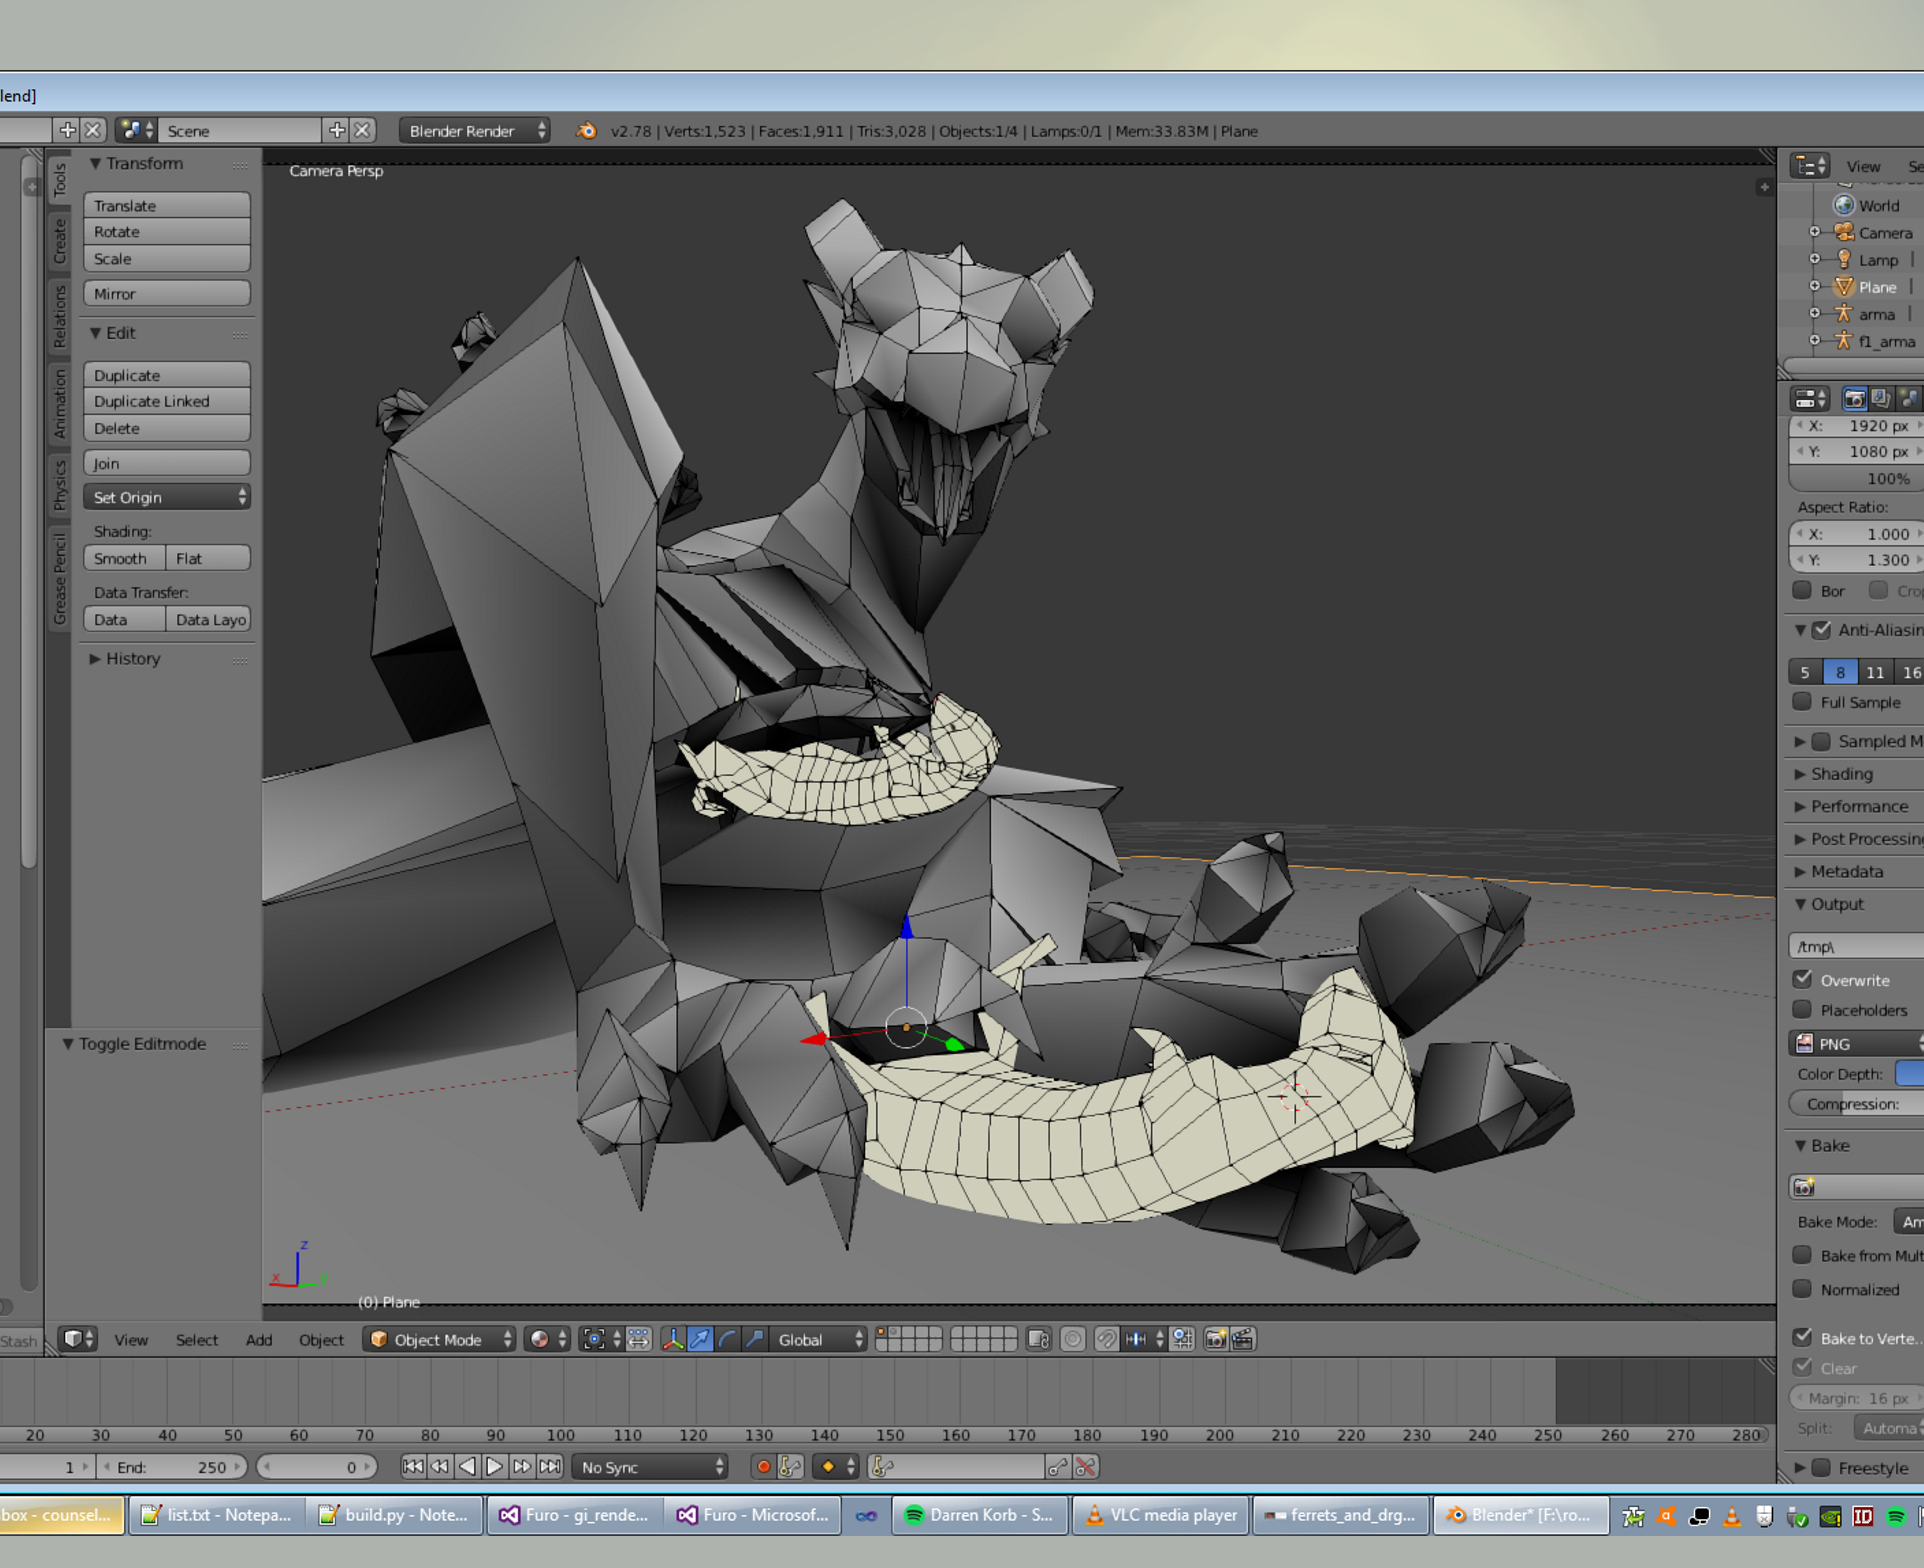
Task: Click the Blender logo in info header
Action: 587,131
